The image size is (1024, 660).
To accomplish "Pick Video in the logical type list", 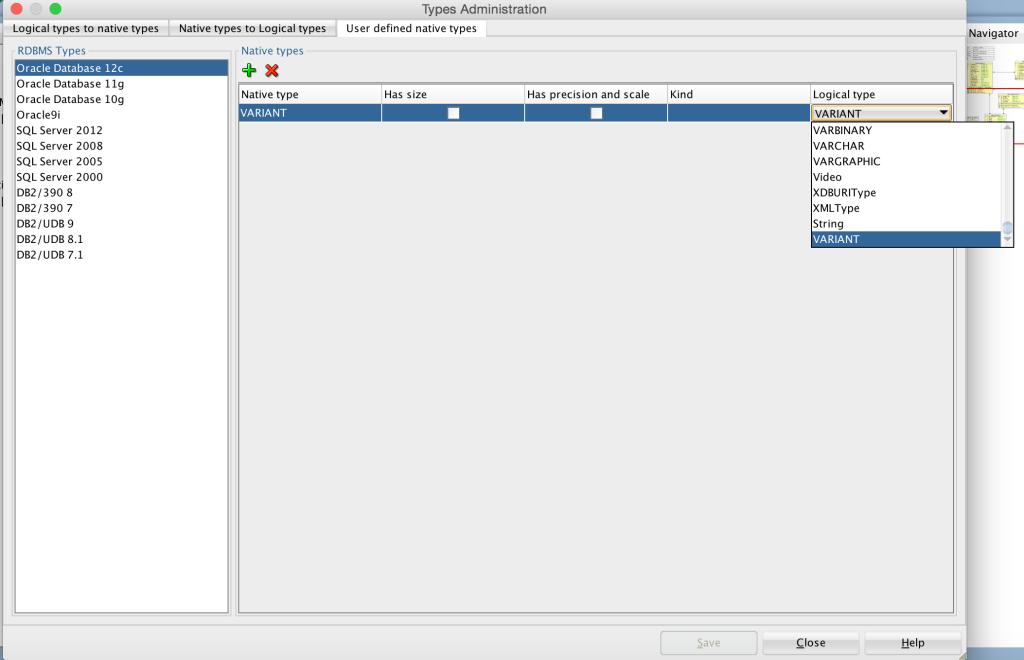I will tap(906, 177).
